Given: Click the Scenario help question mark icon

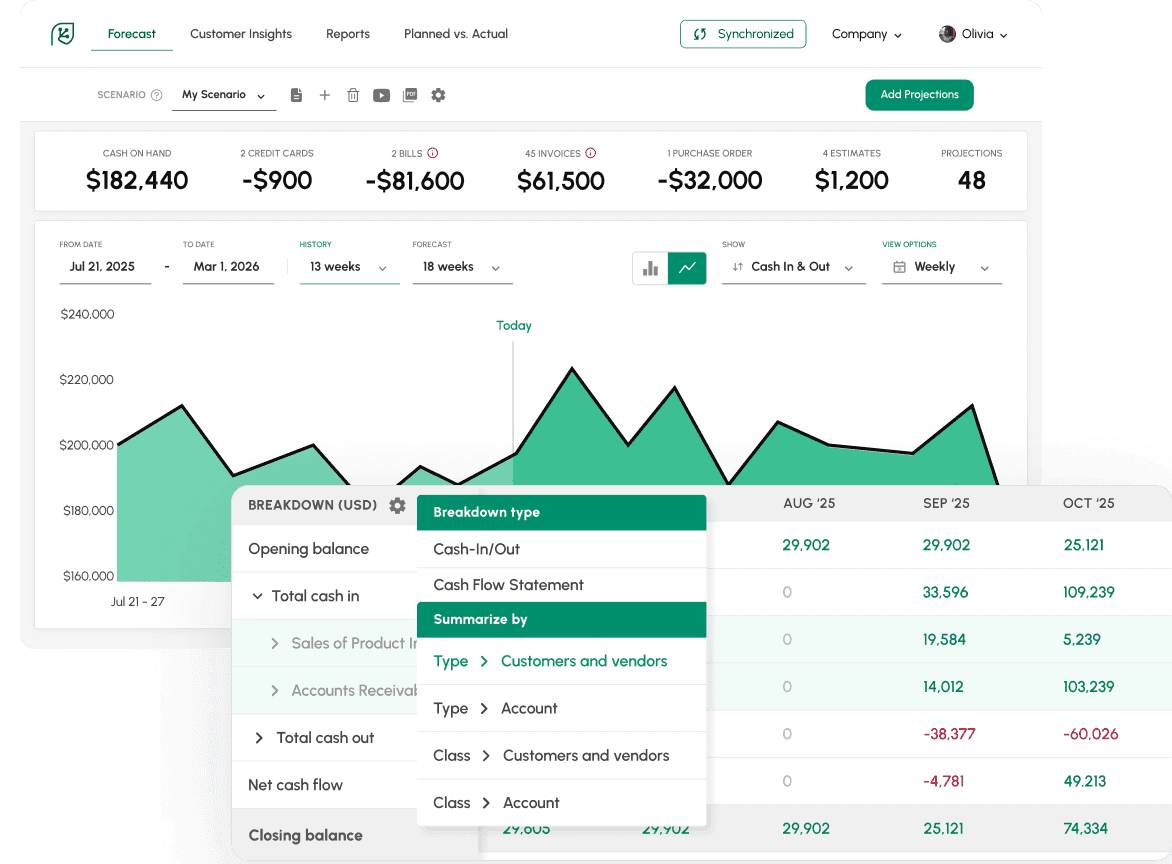Looking at the screenshot, I should click(156, 95).
